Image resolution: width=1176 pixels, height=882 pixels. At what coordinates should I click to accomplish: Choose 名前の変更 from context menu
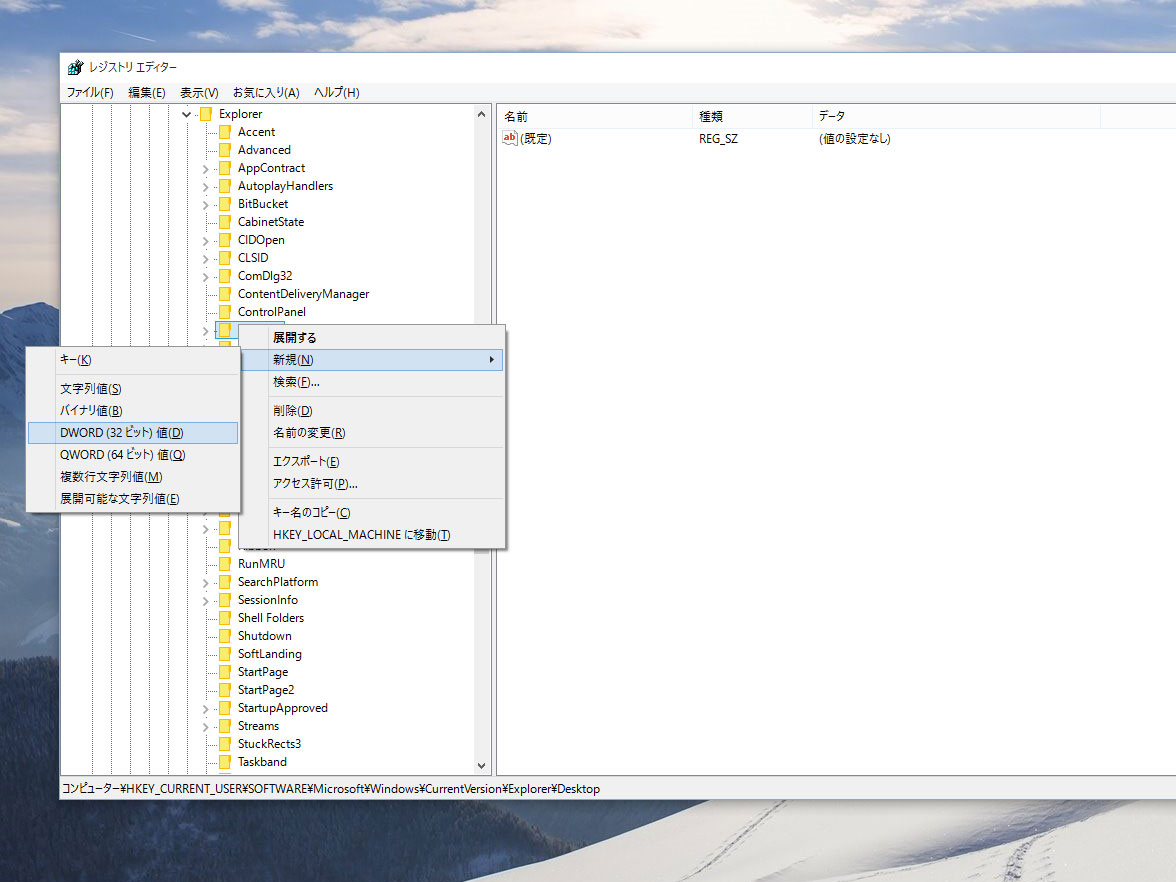point(308,433)
